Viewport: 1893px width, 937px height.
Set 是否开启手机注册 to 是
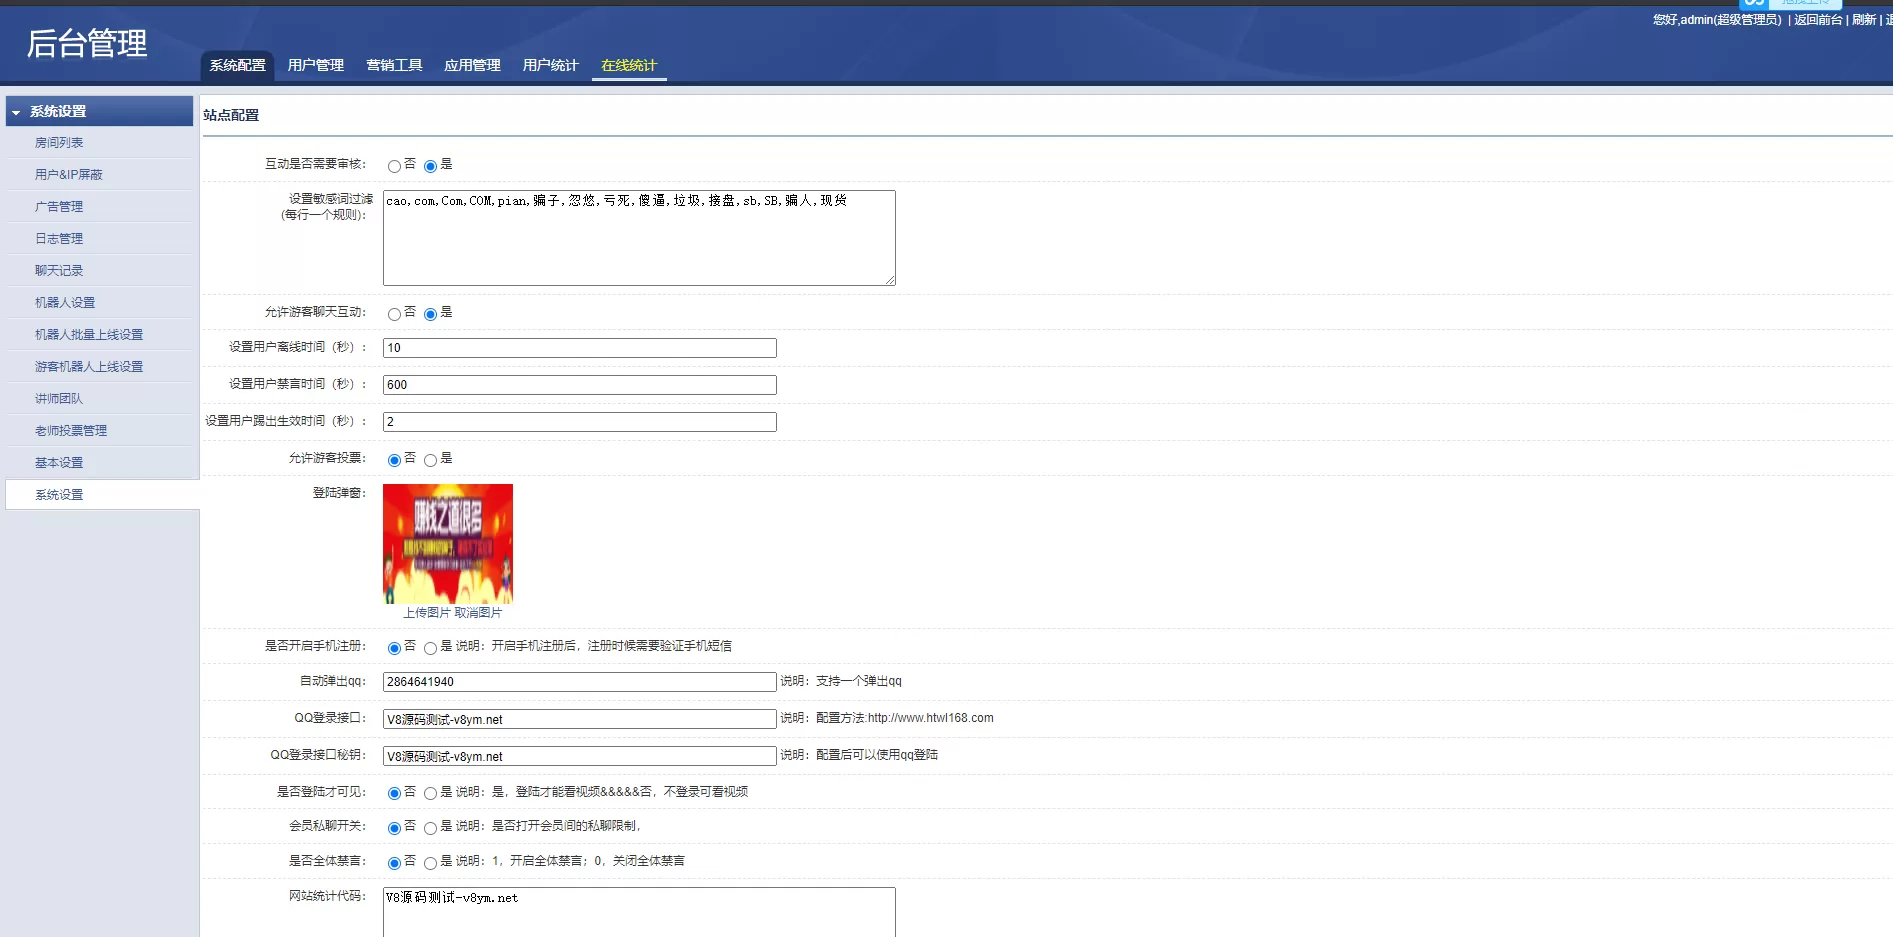(430, 648)
